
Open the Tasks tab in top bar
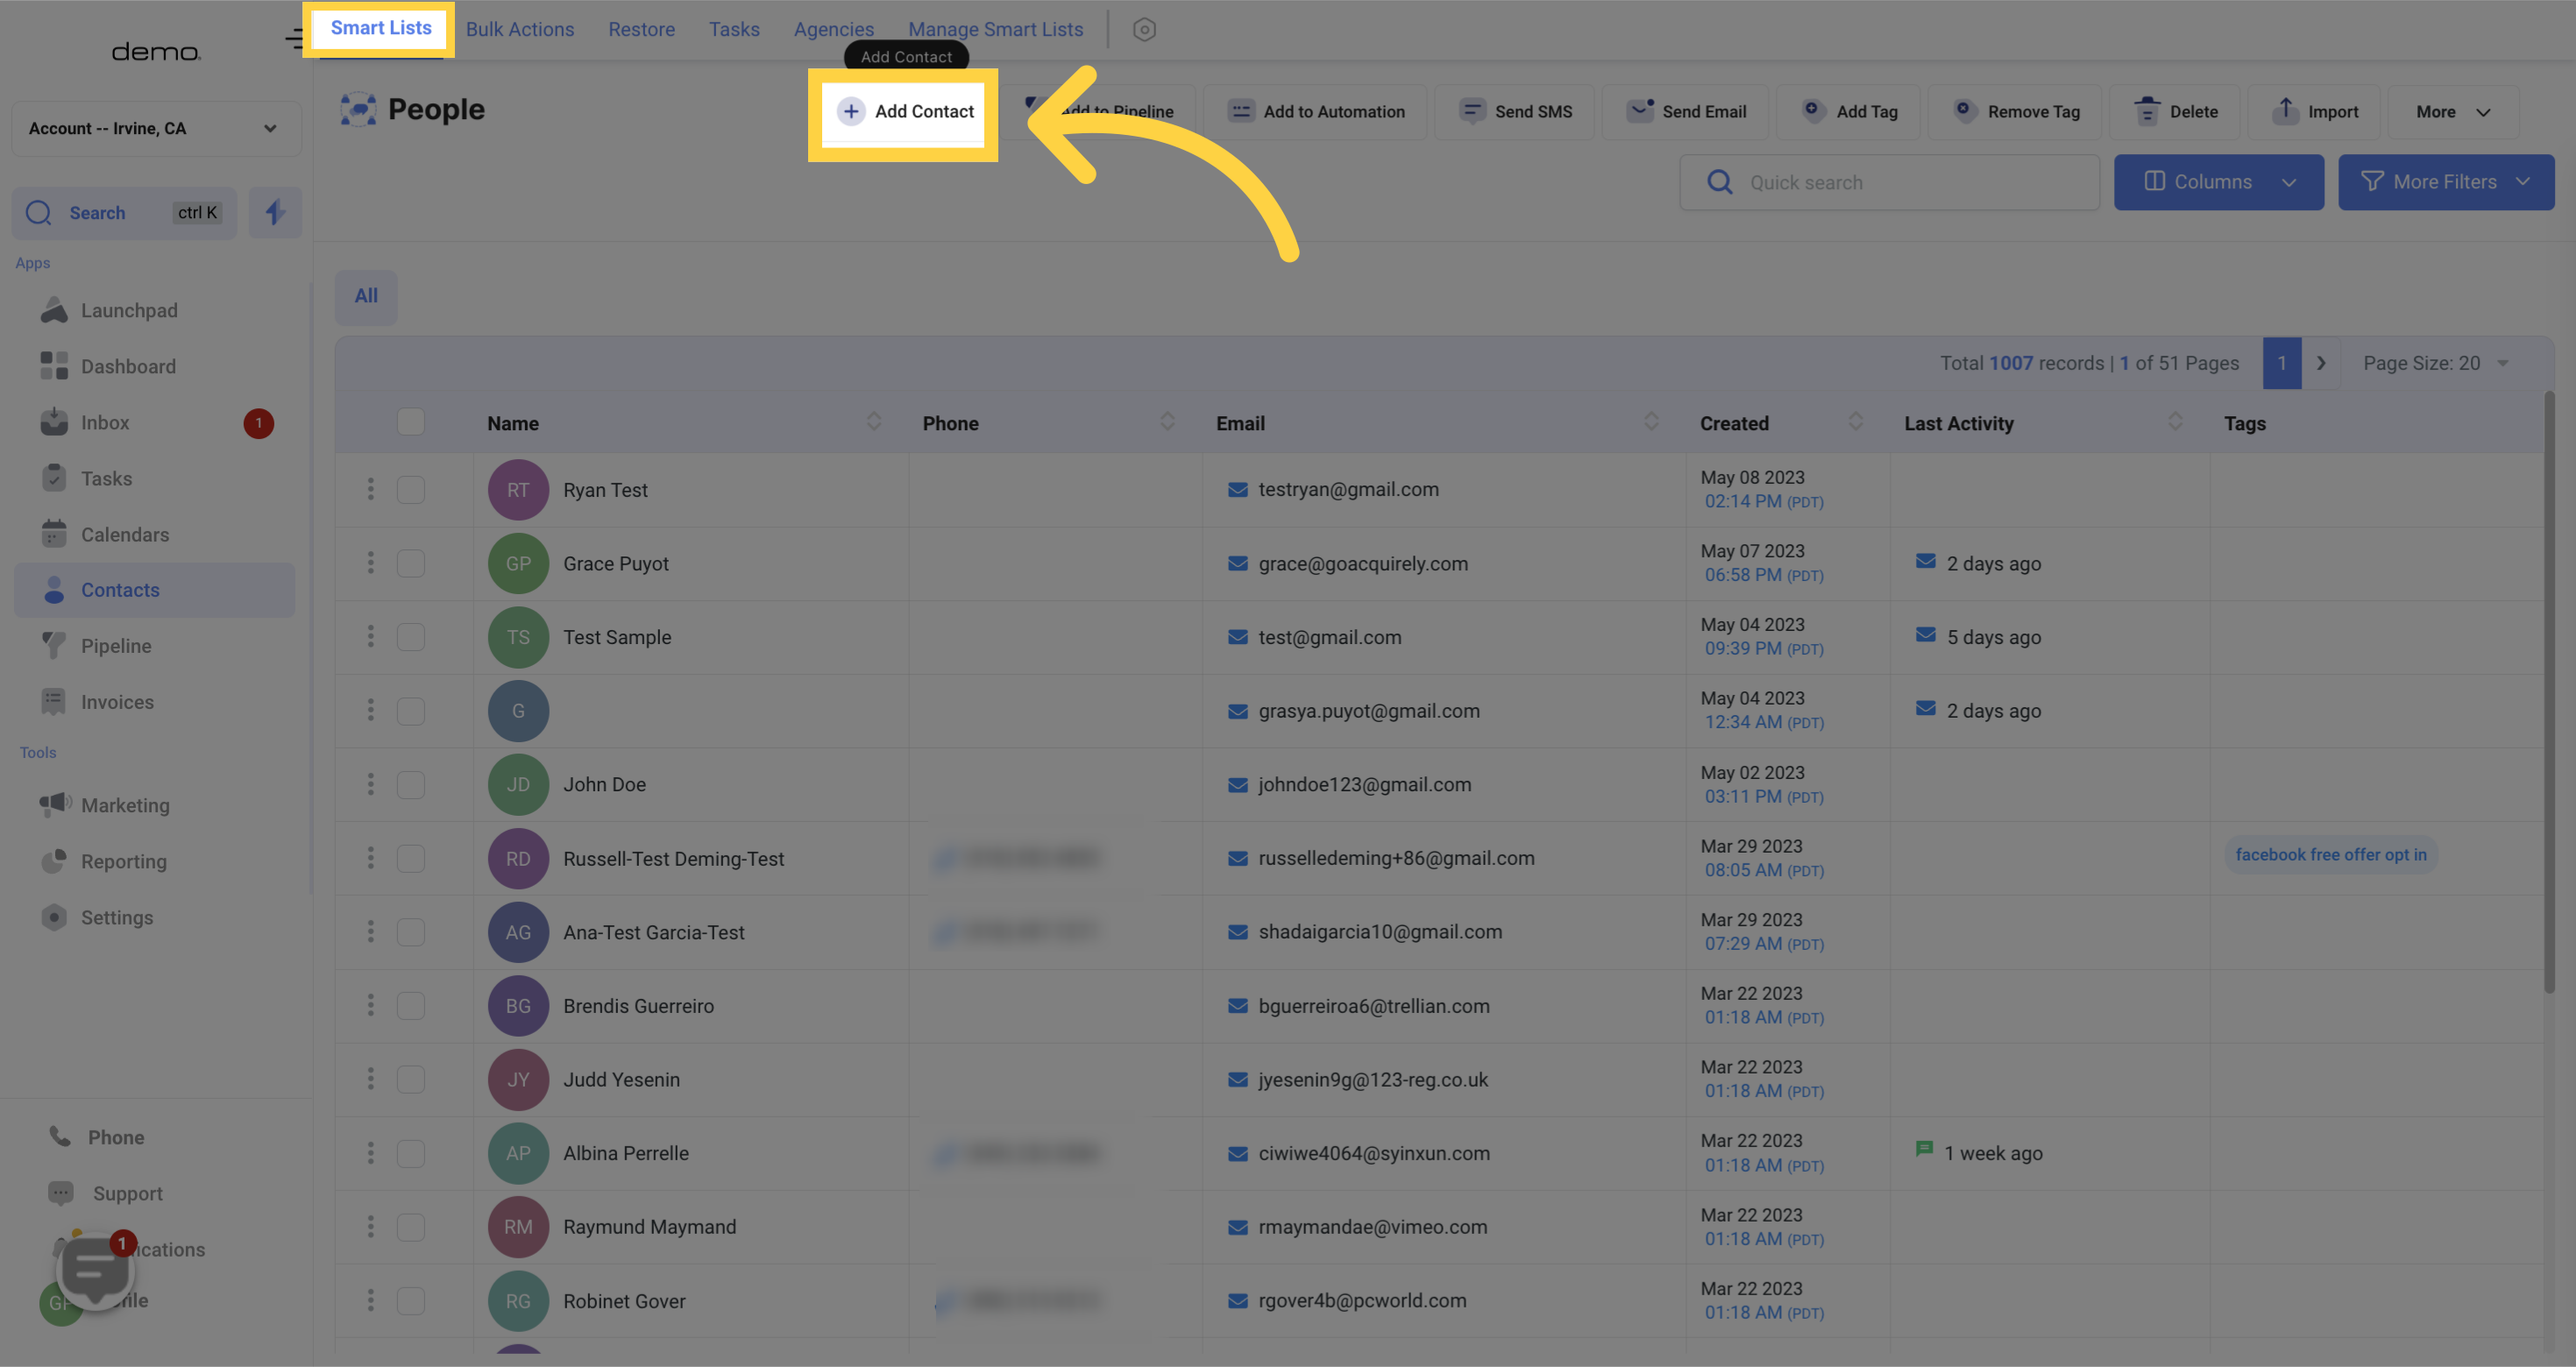(734, 29)
